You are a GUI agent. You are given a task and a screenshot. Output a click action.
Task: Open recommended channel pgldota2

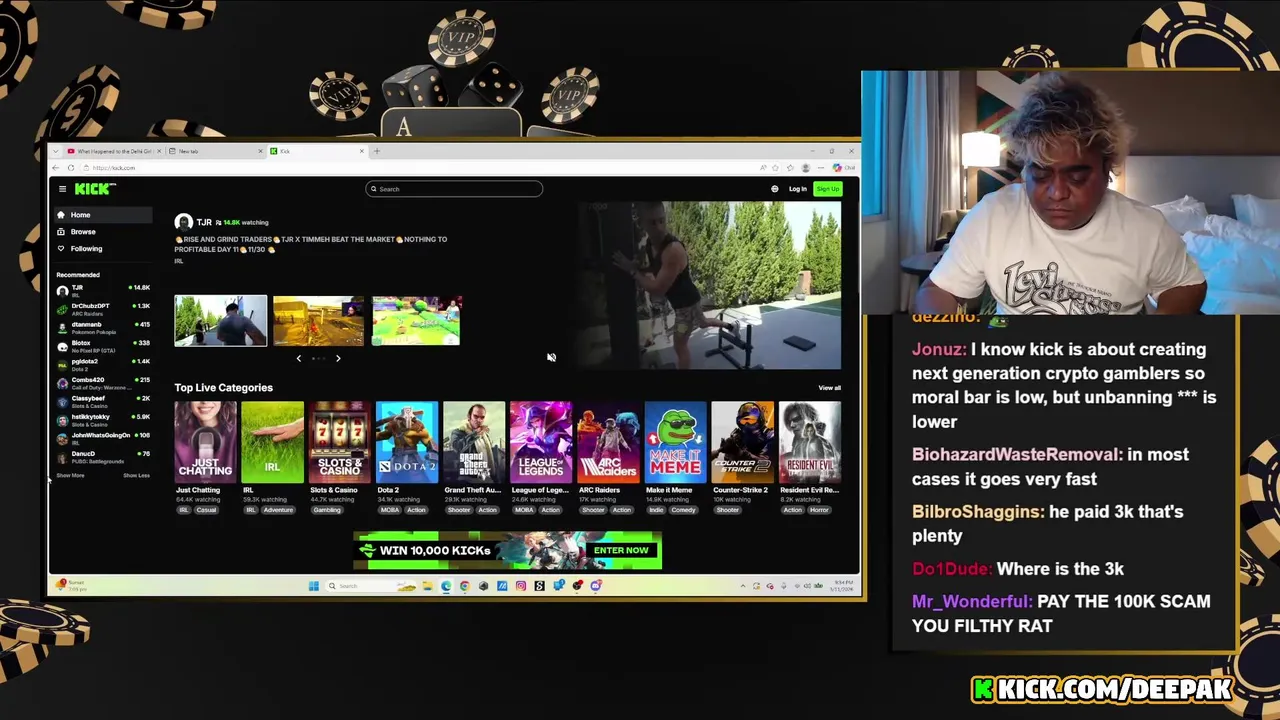pos(103,363)
